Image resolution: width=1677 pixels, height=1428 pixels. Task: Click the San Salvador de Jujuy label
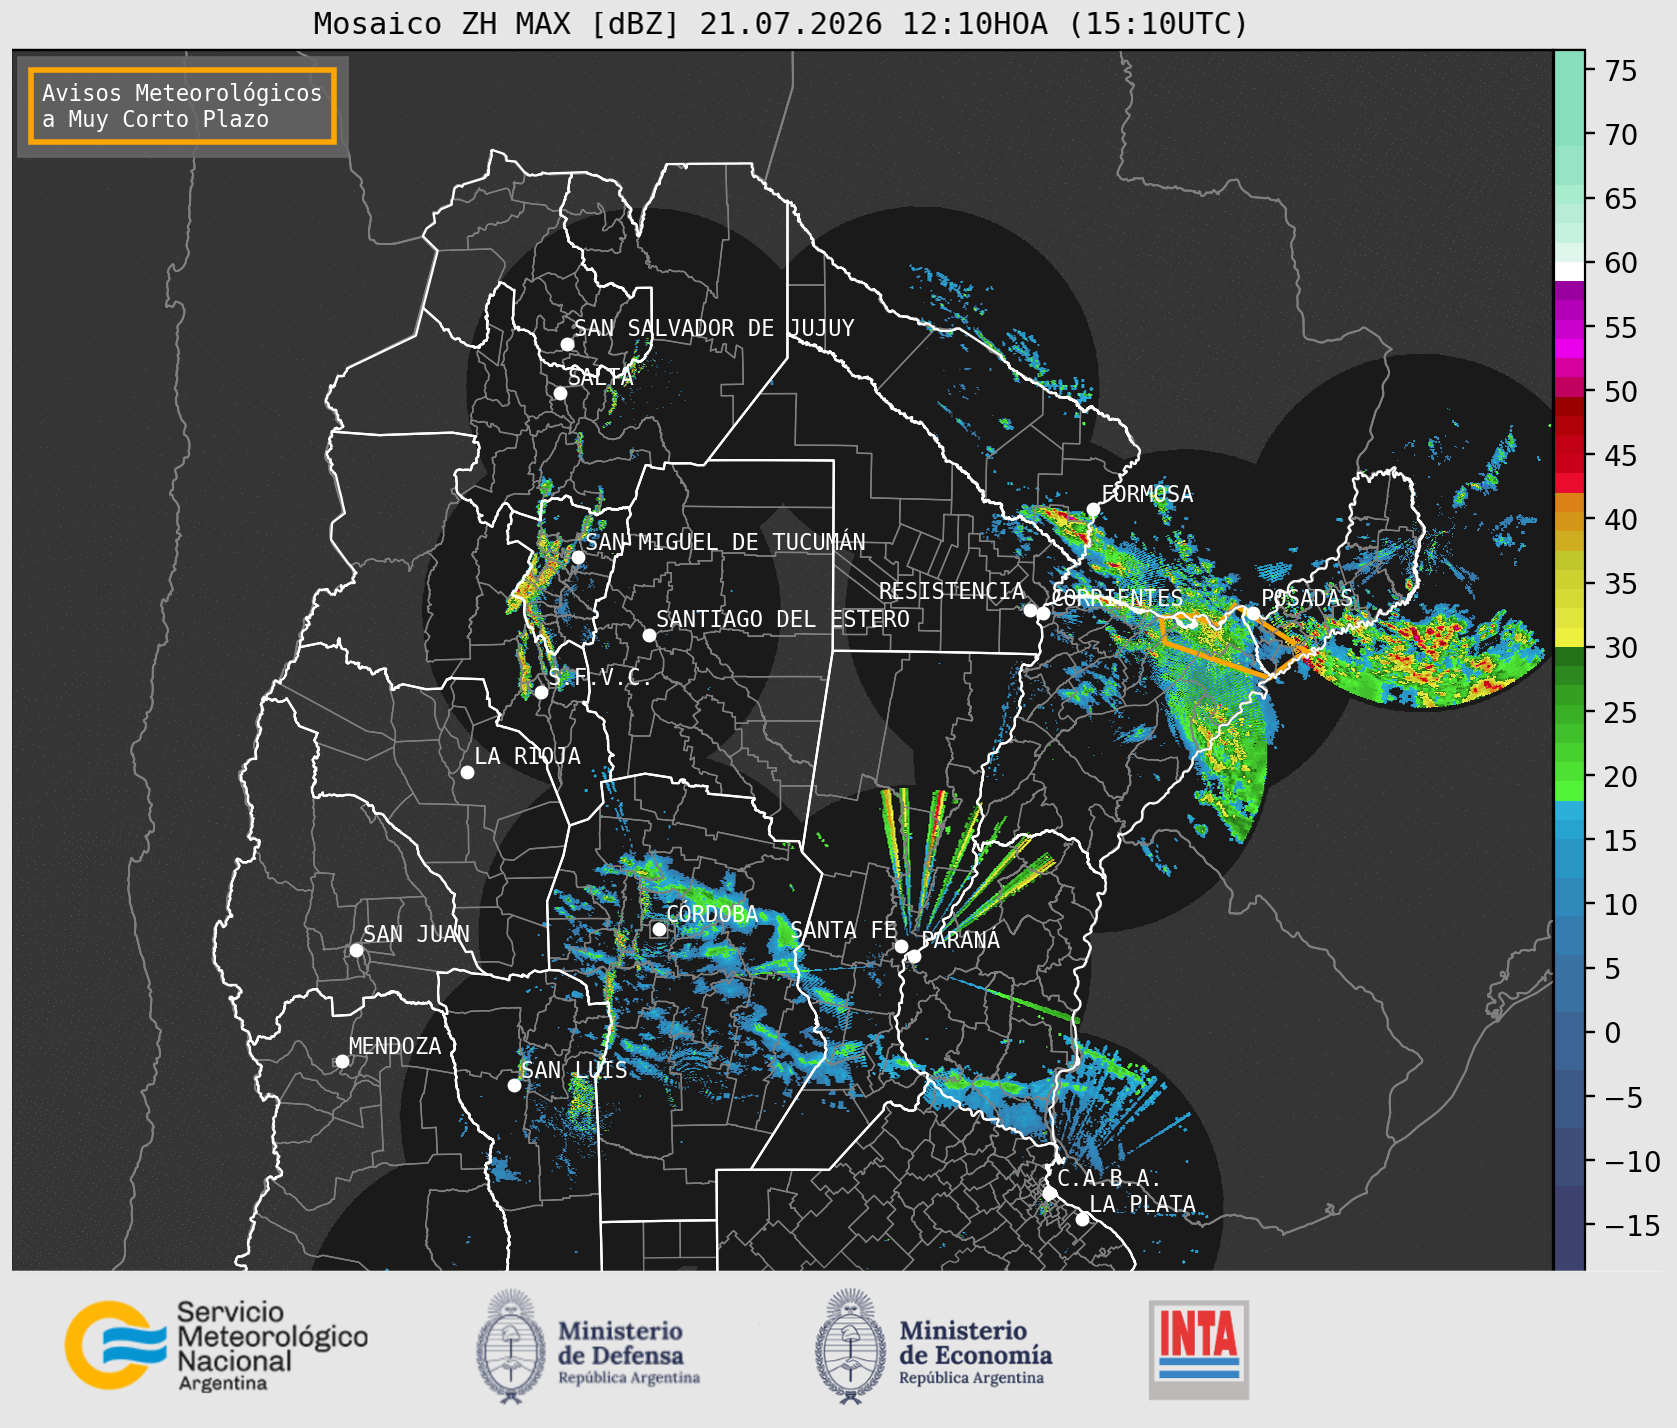point(714,328)
